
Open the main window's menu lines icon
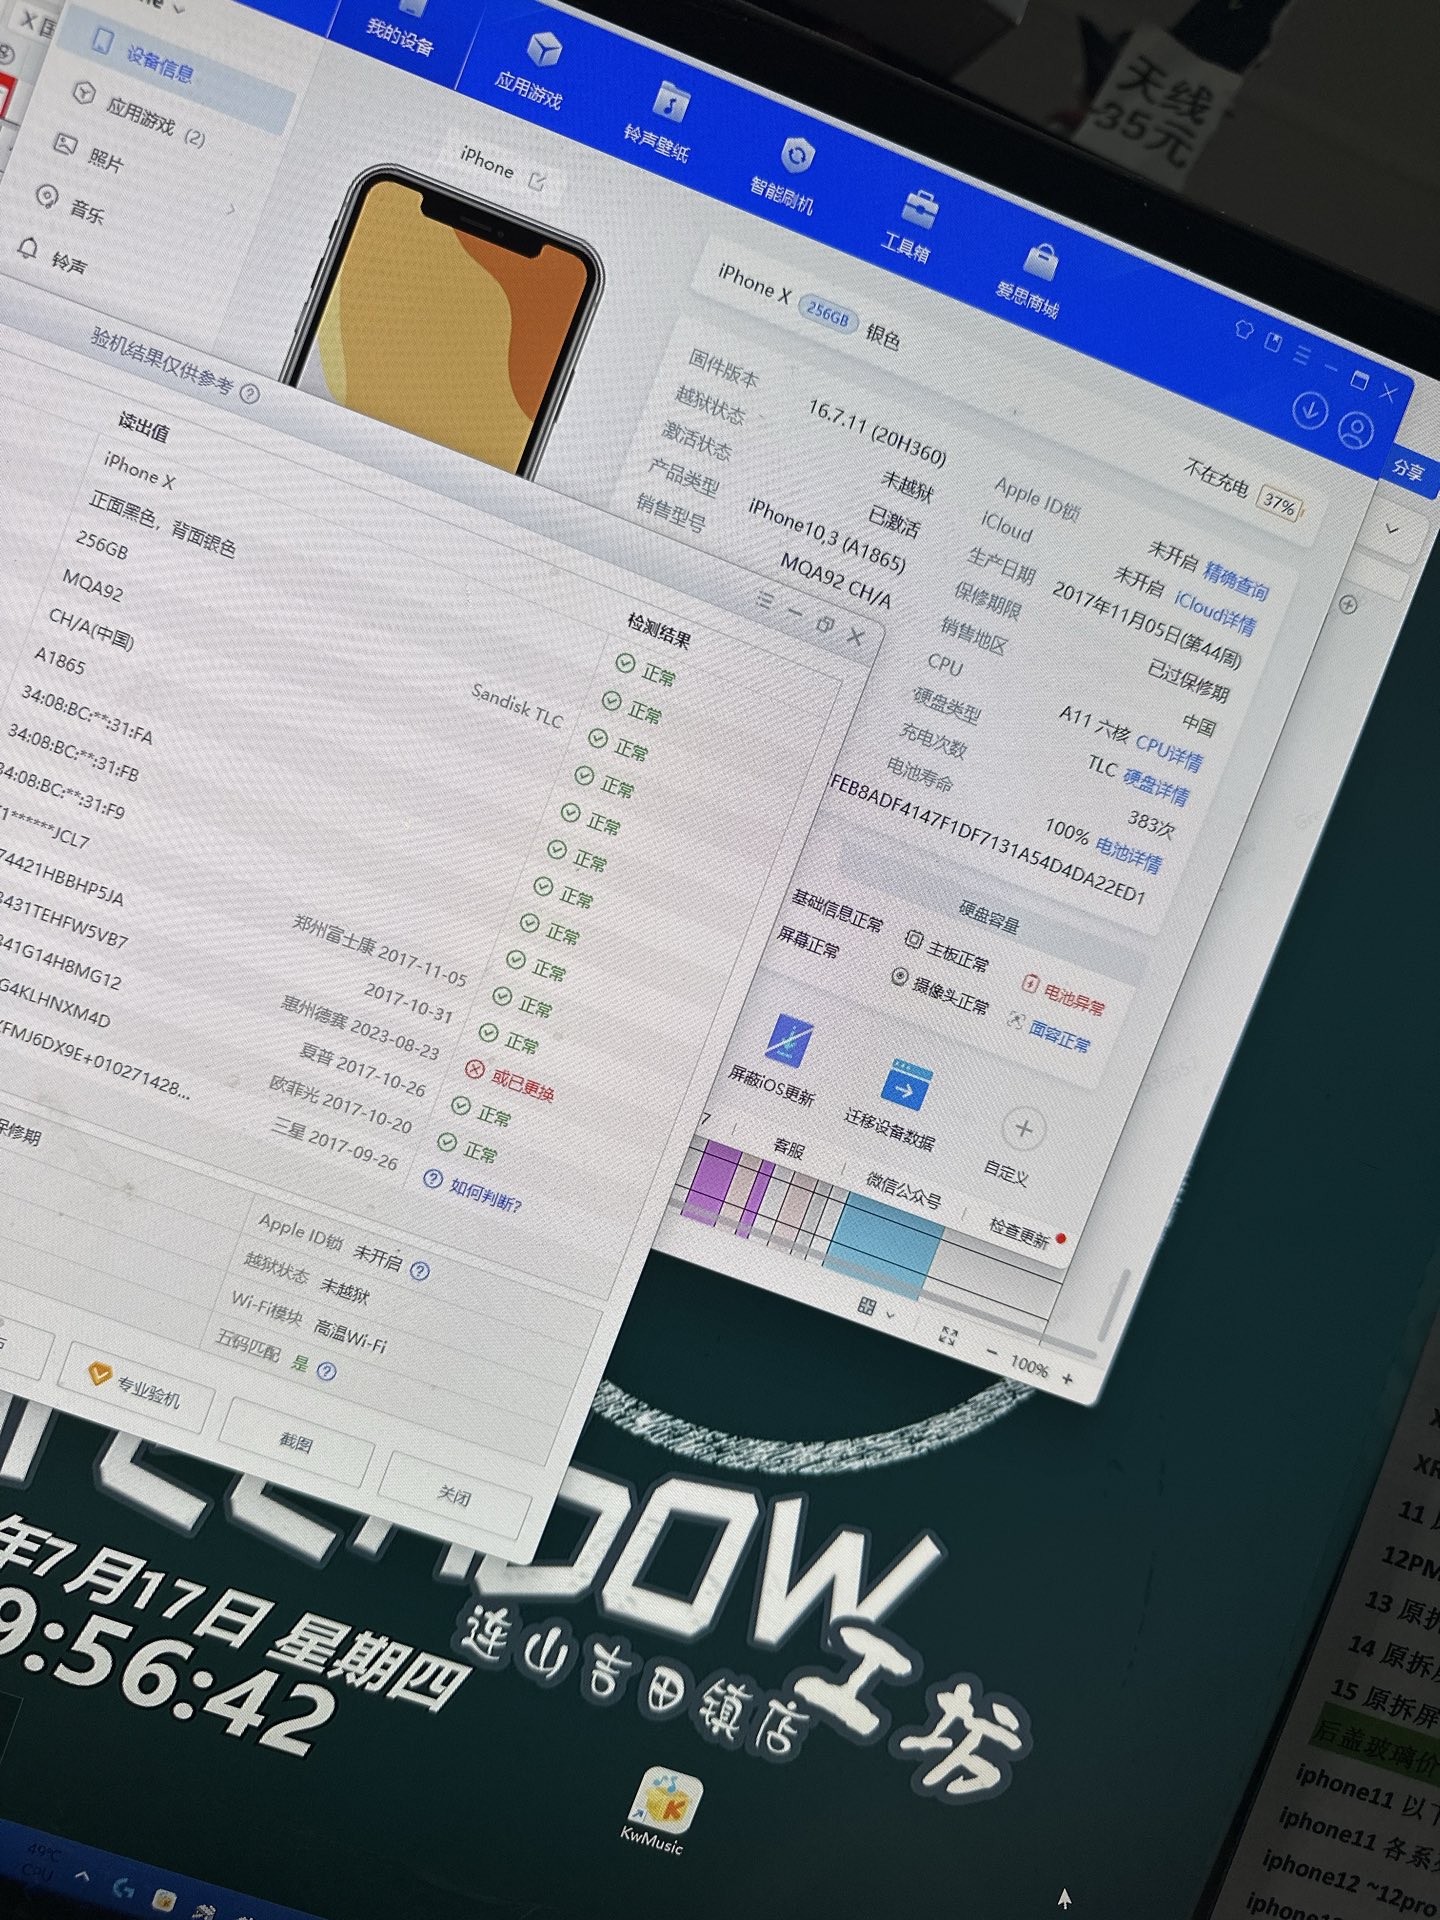click(x=1301, y=353)
